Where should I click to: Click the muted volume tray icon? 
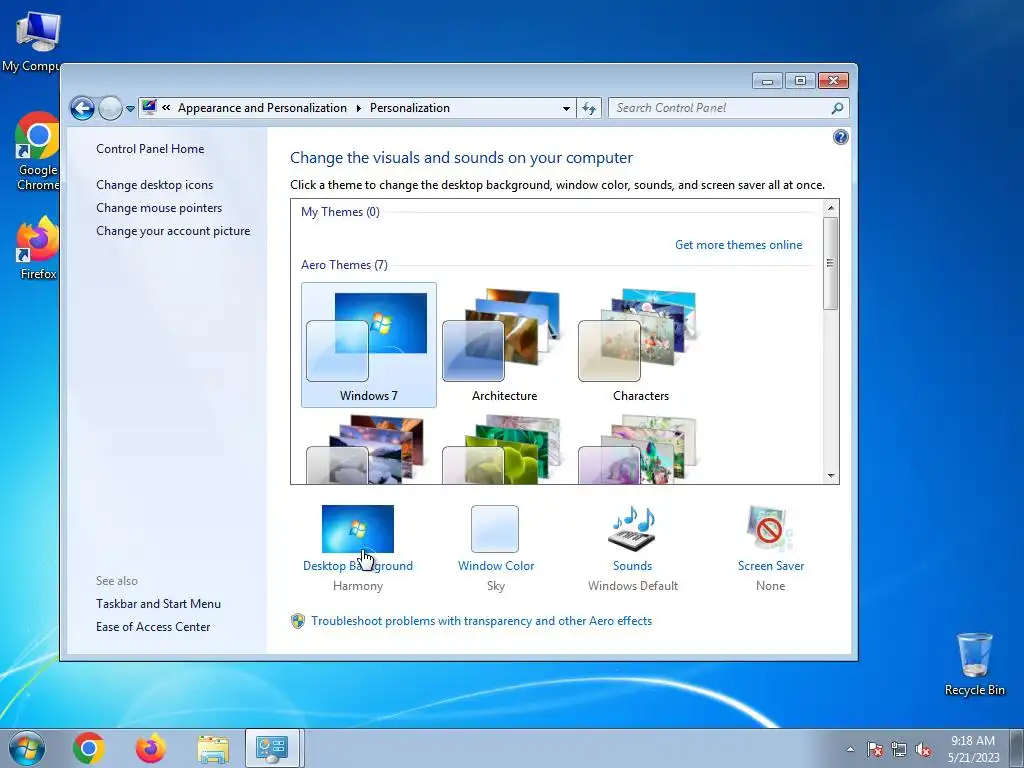(x=923, y=749)
